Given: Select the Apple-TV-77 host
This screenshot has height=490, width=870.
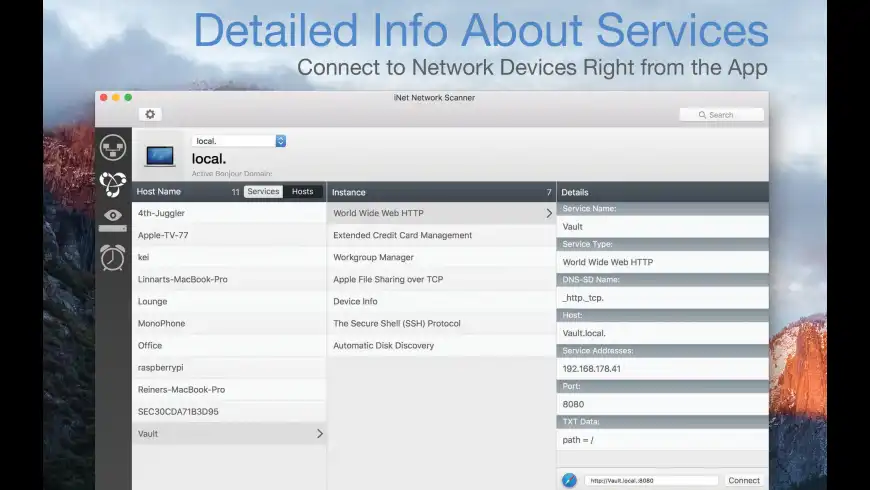Looking at the screenshot, I should pos(229,235).
